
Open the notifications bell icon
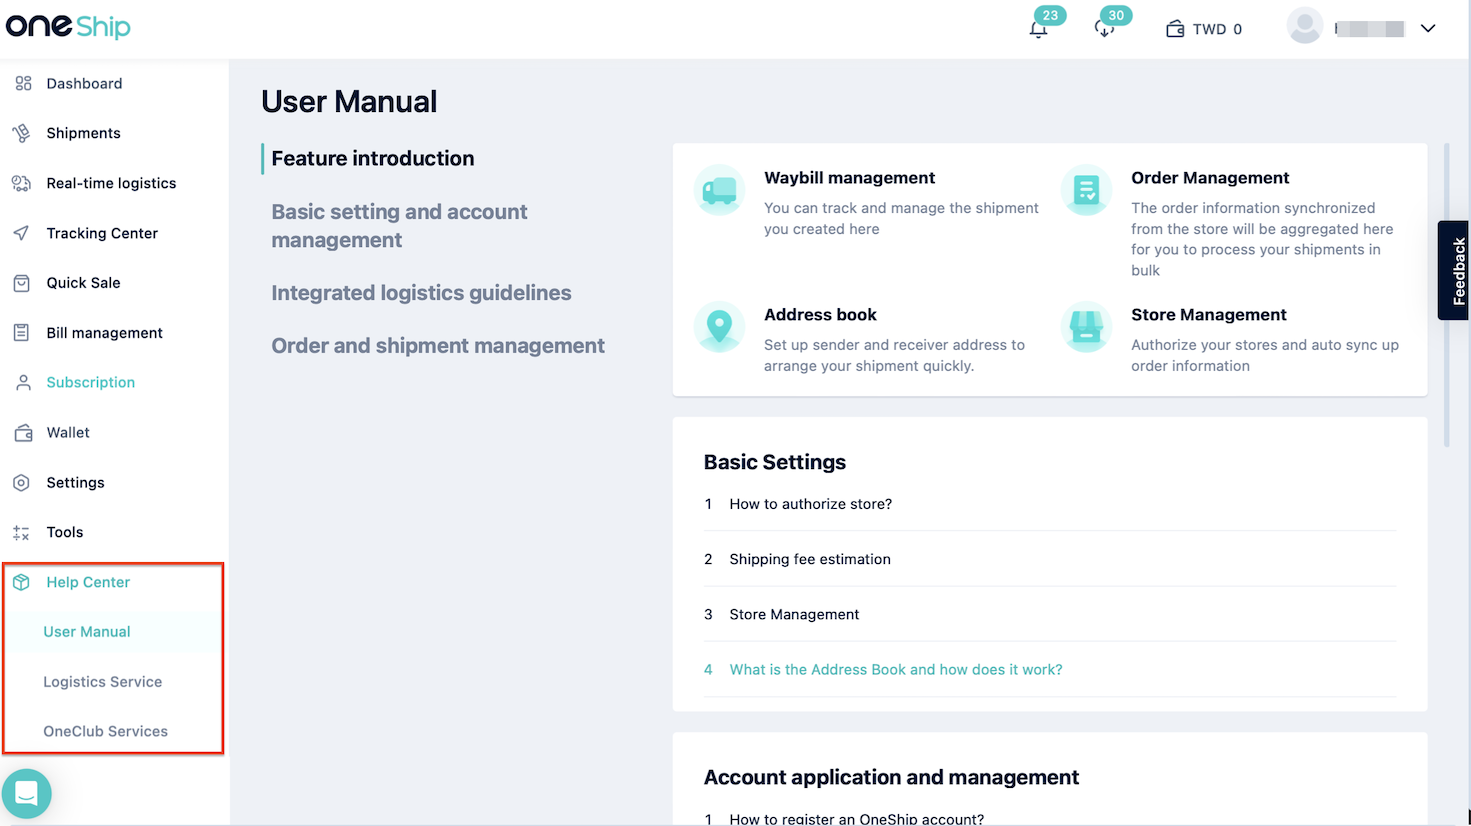coord(1038,29)
